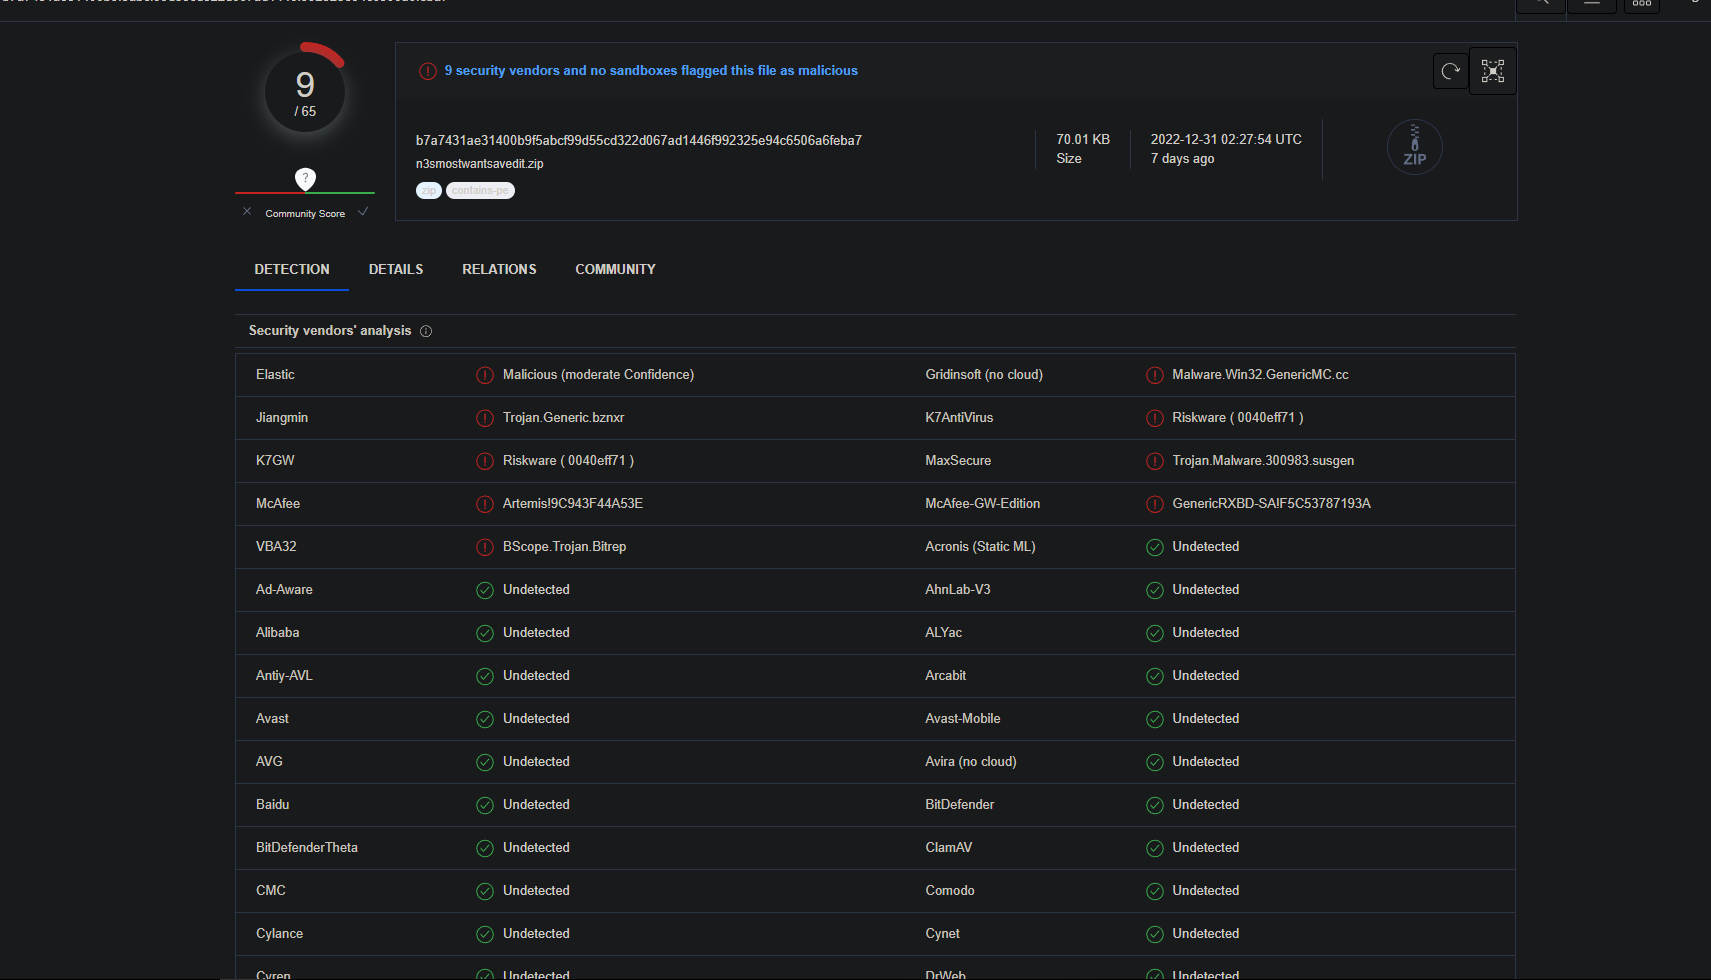Click the ZIP file type icon

coord(1414,147)
